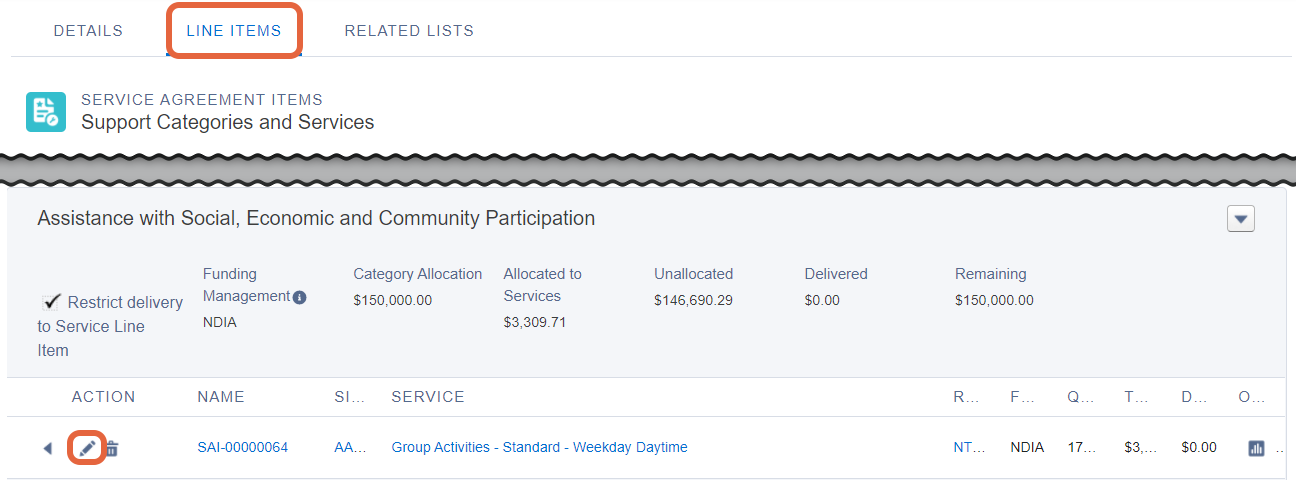
Task: Click the Assistance with Social, Economic section heading
Action: click(x=316, y=218)
